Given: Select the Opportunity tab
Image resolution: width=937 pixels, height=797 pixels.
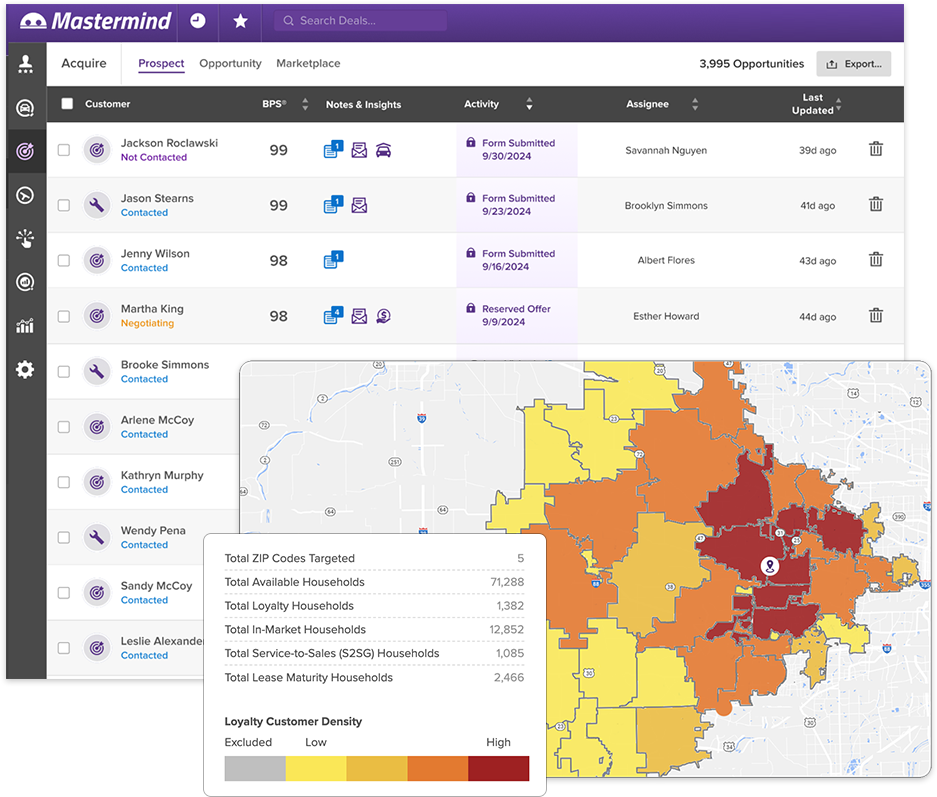Looking at the screenshot, I should pyautogui.click(x=230, y=63).
